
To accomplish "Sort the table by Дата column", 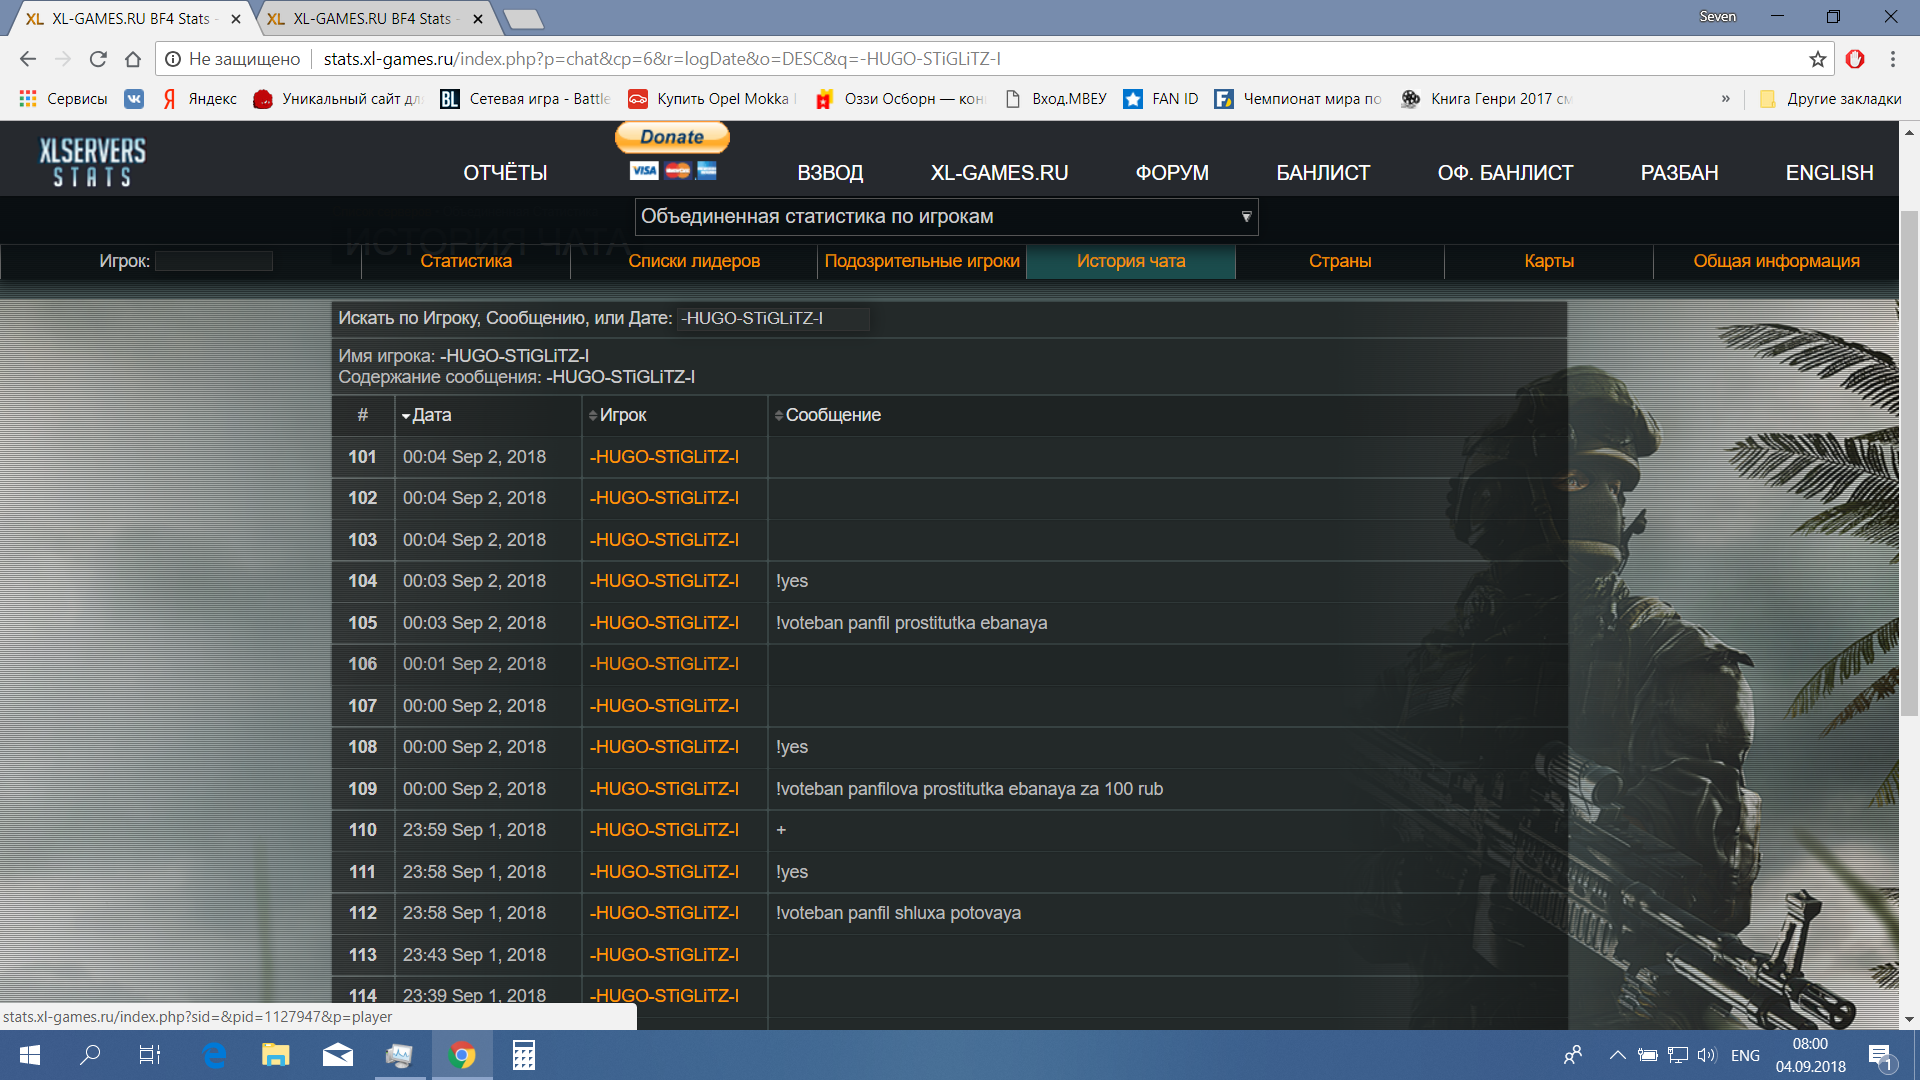I will (431, 415).
